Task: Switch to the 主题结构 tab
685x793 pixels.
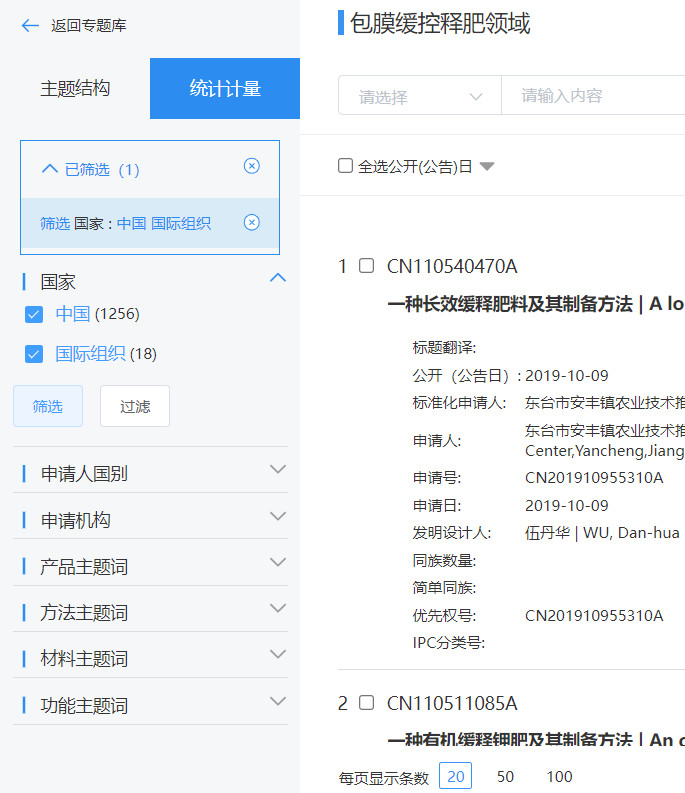Action: [75, 89]
